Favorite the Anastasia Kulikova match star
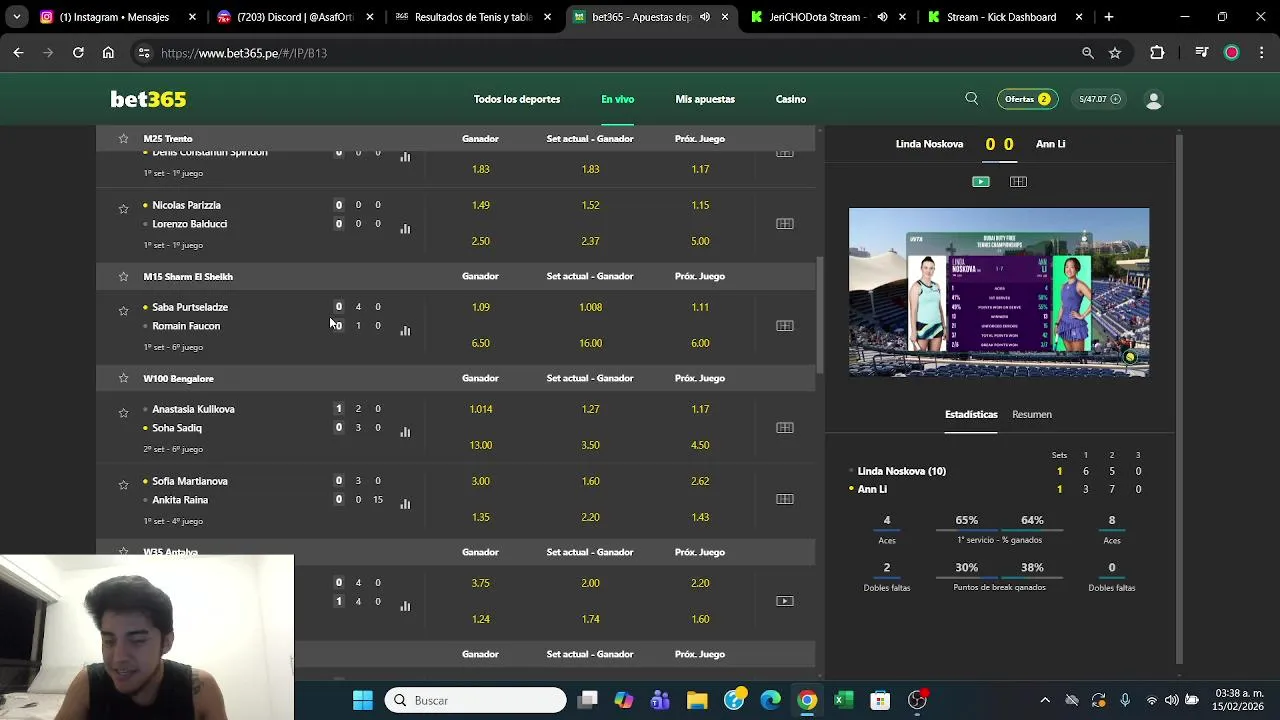This screenshot has height=720, width=1280. (123, 413)
